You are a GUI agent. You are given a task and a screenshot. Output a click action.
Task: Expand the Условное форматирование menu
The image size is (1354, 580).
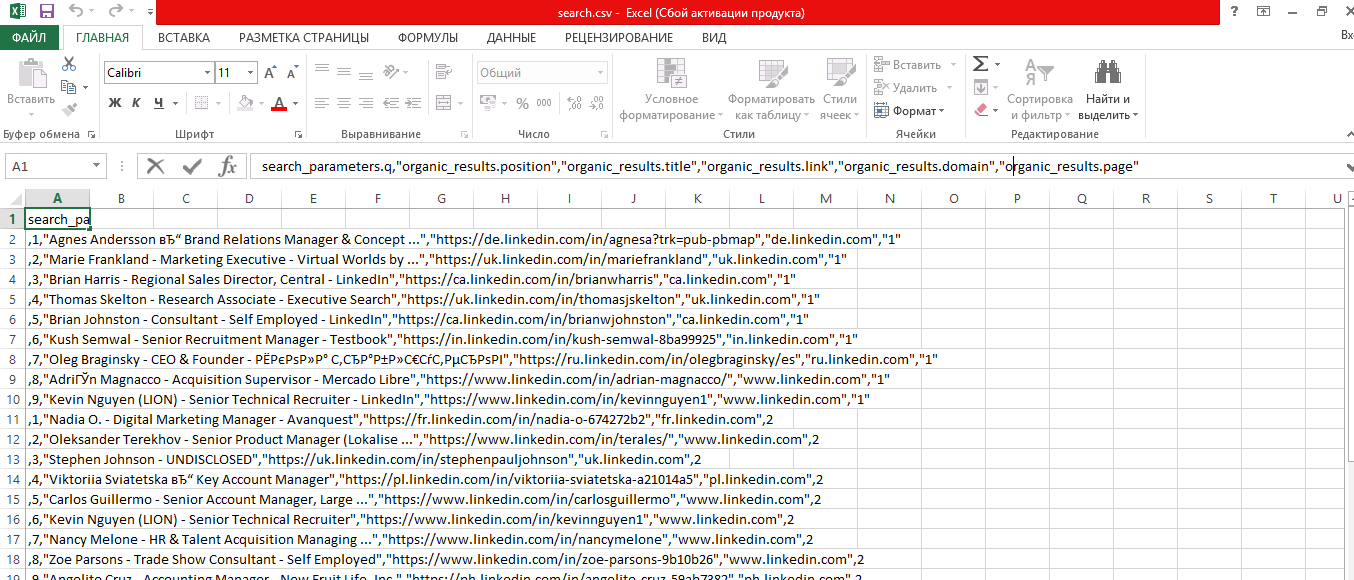coord(670,88)
